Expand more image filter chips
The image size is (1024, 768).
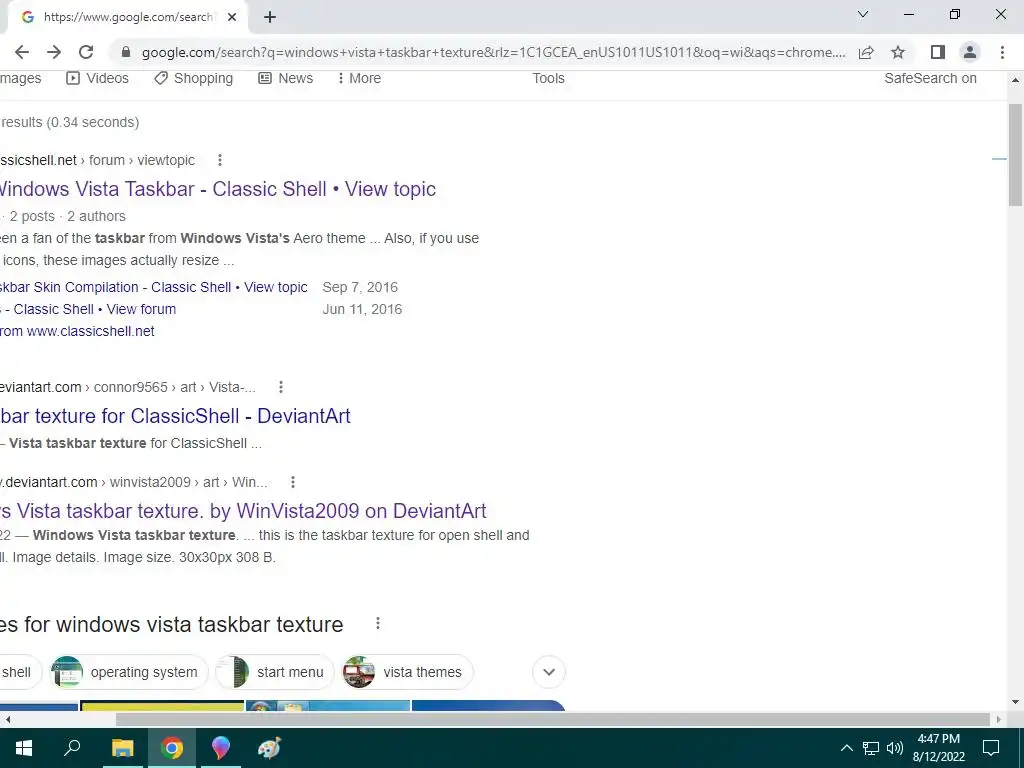[x=549, y=672]
